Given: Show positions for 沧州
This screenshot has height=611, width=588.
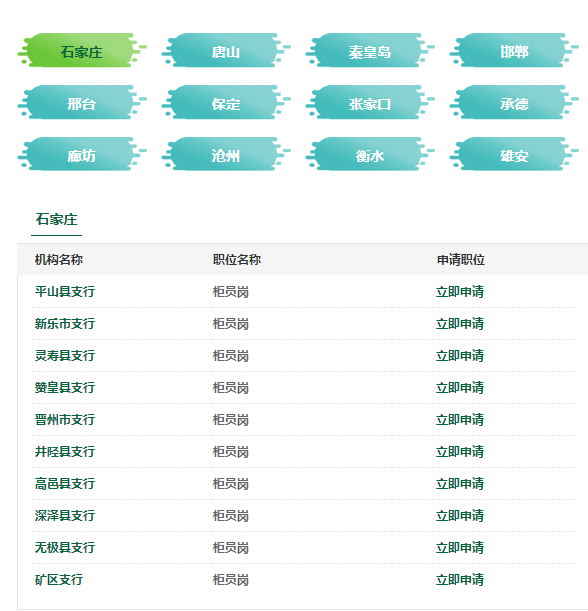Looking at the screenshot, I should (x=226, y=154).
